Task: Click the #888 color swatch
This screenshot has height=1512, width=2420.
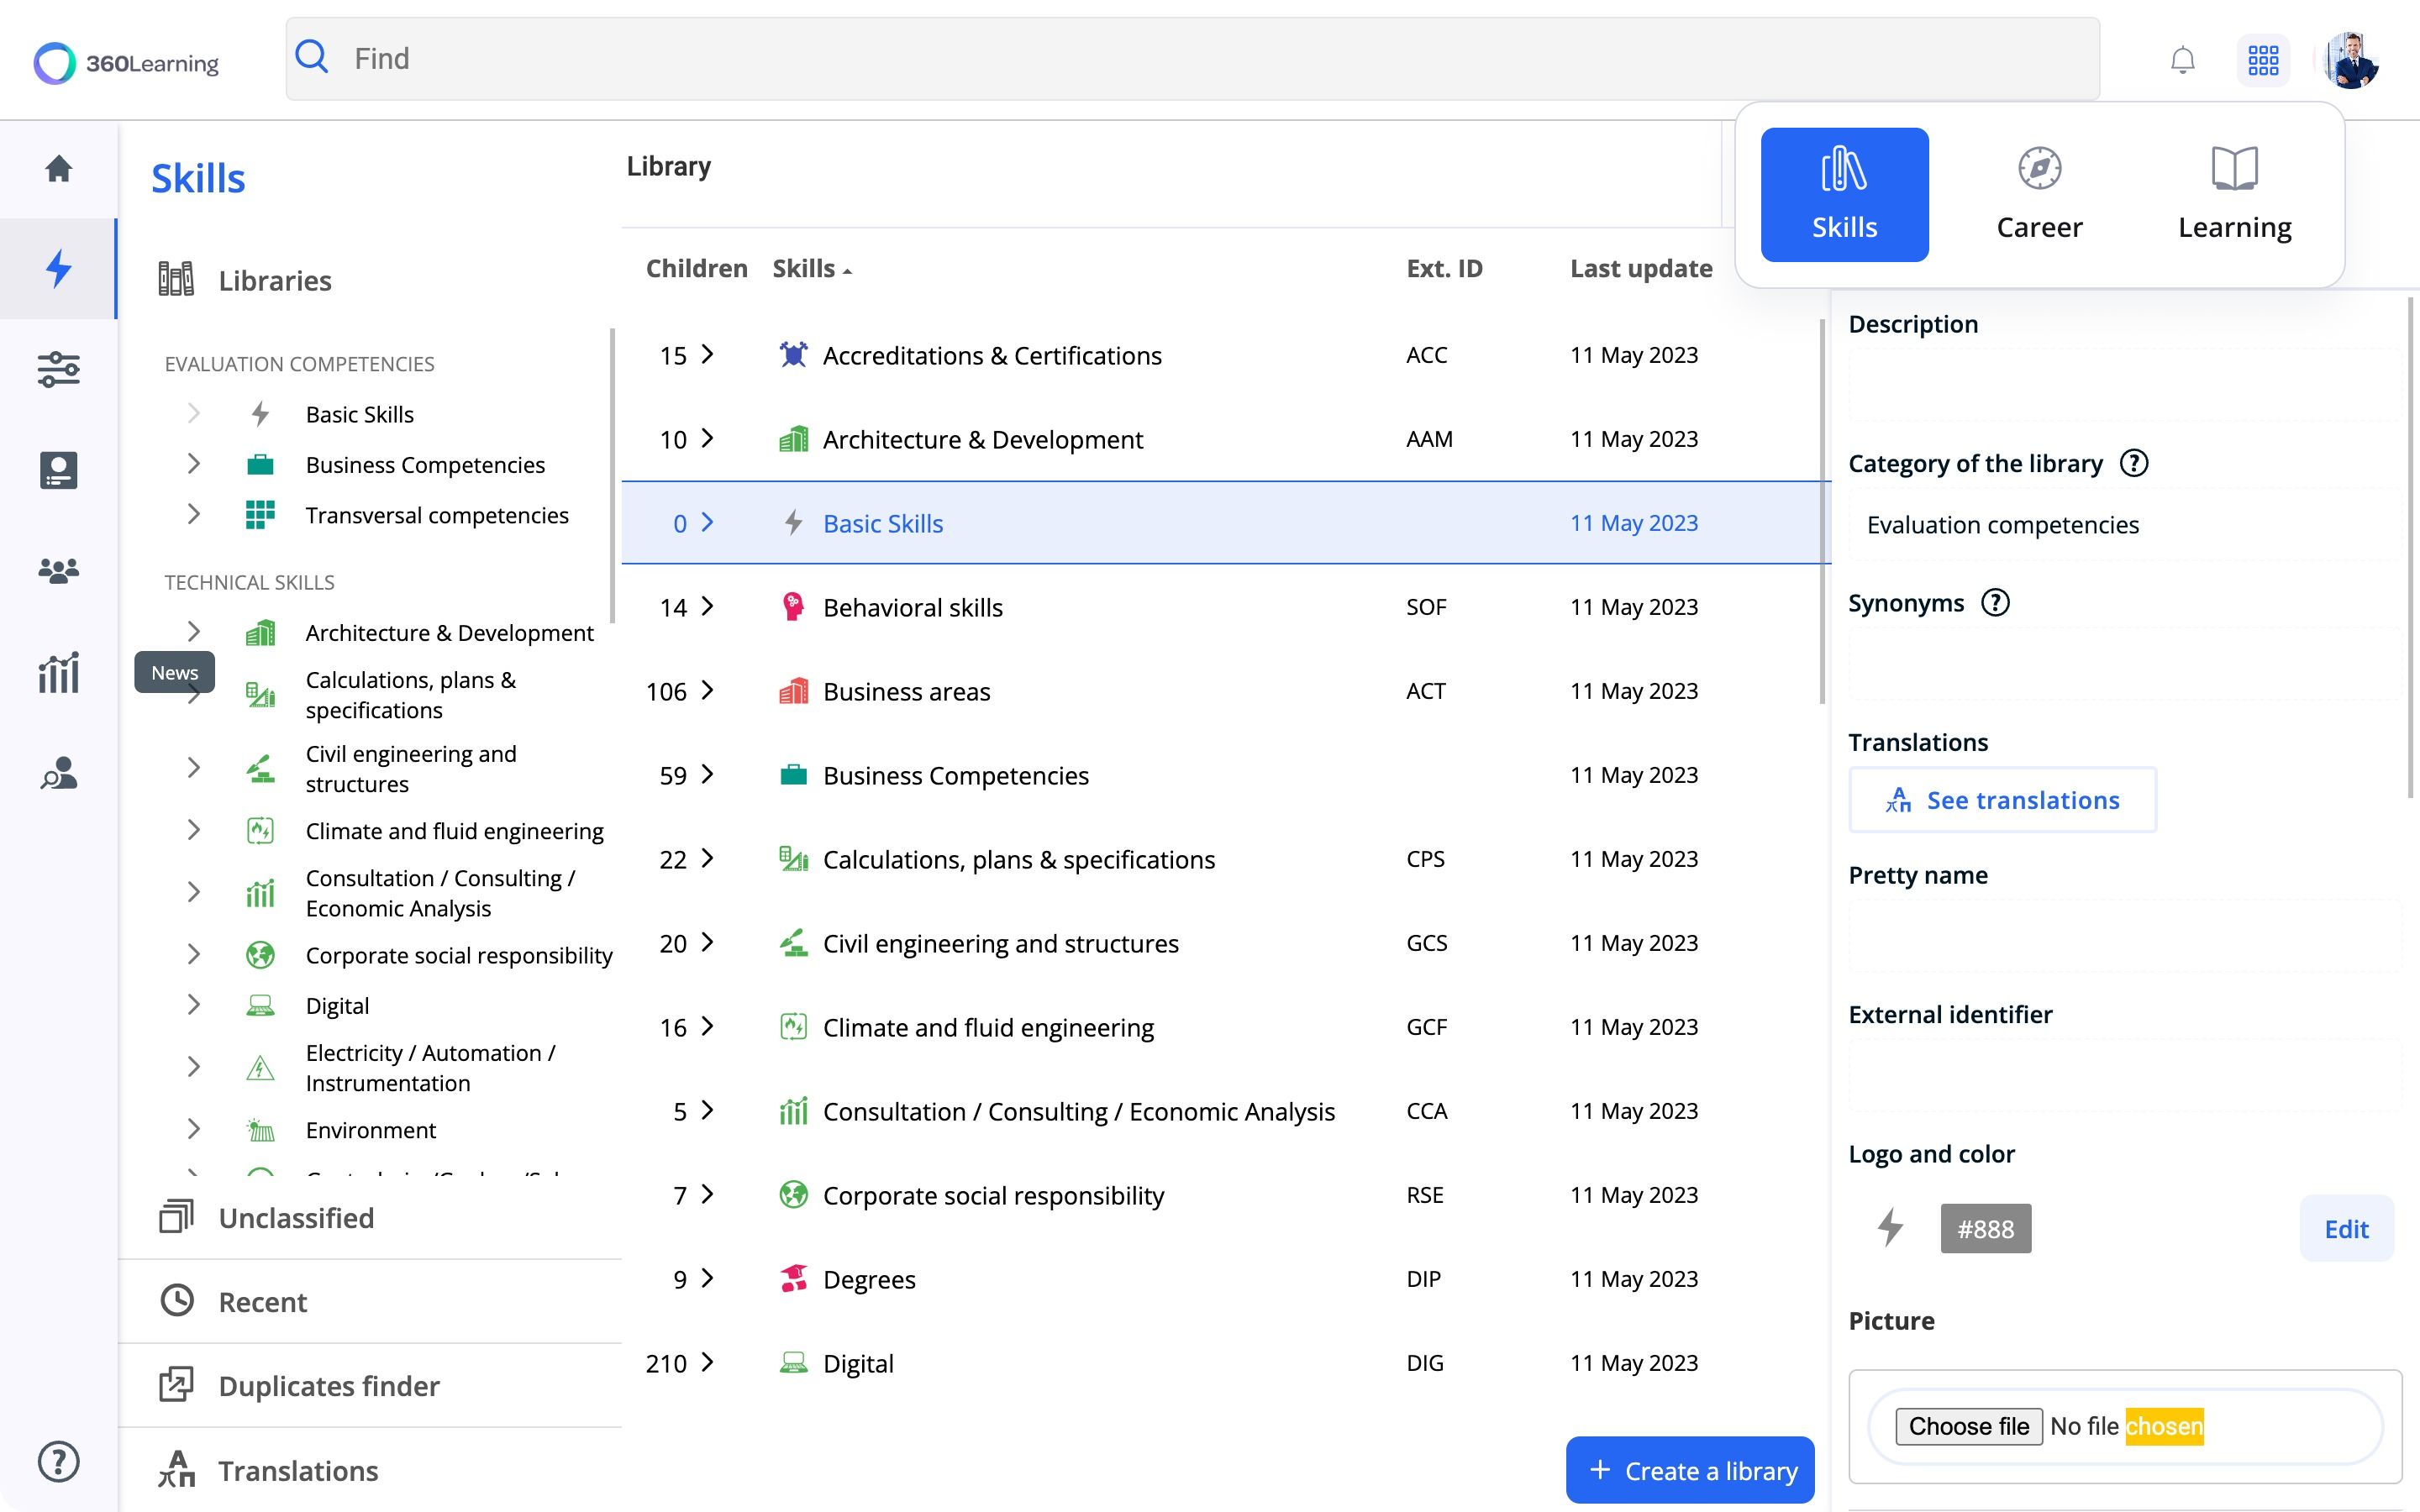Action: pyautogui.click(x=1985, y=1229)
